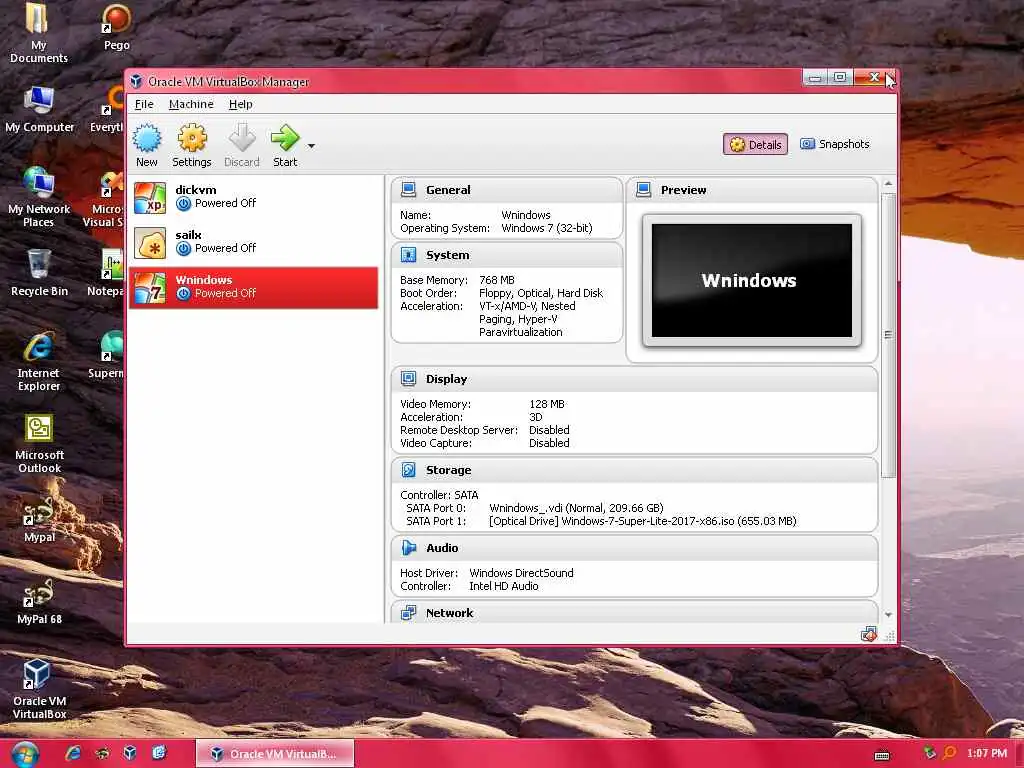Viewport: 1024px width, 768px height.
Task: Click the 'Windows DirectSound' host driver value
Action: (x=521, y=573)
